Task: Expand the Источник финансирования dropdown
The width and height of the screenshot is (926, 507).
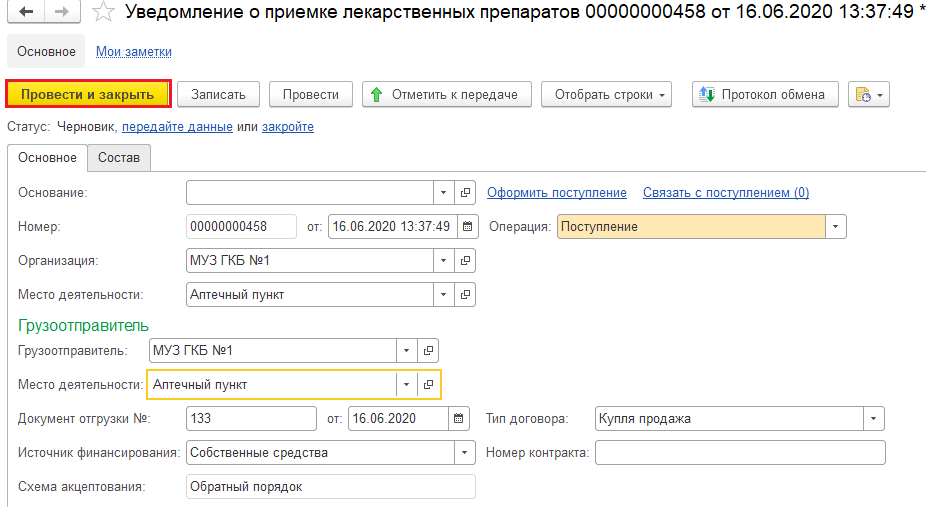Action: [x=465, y=453]
